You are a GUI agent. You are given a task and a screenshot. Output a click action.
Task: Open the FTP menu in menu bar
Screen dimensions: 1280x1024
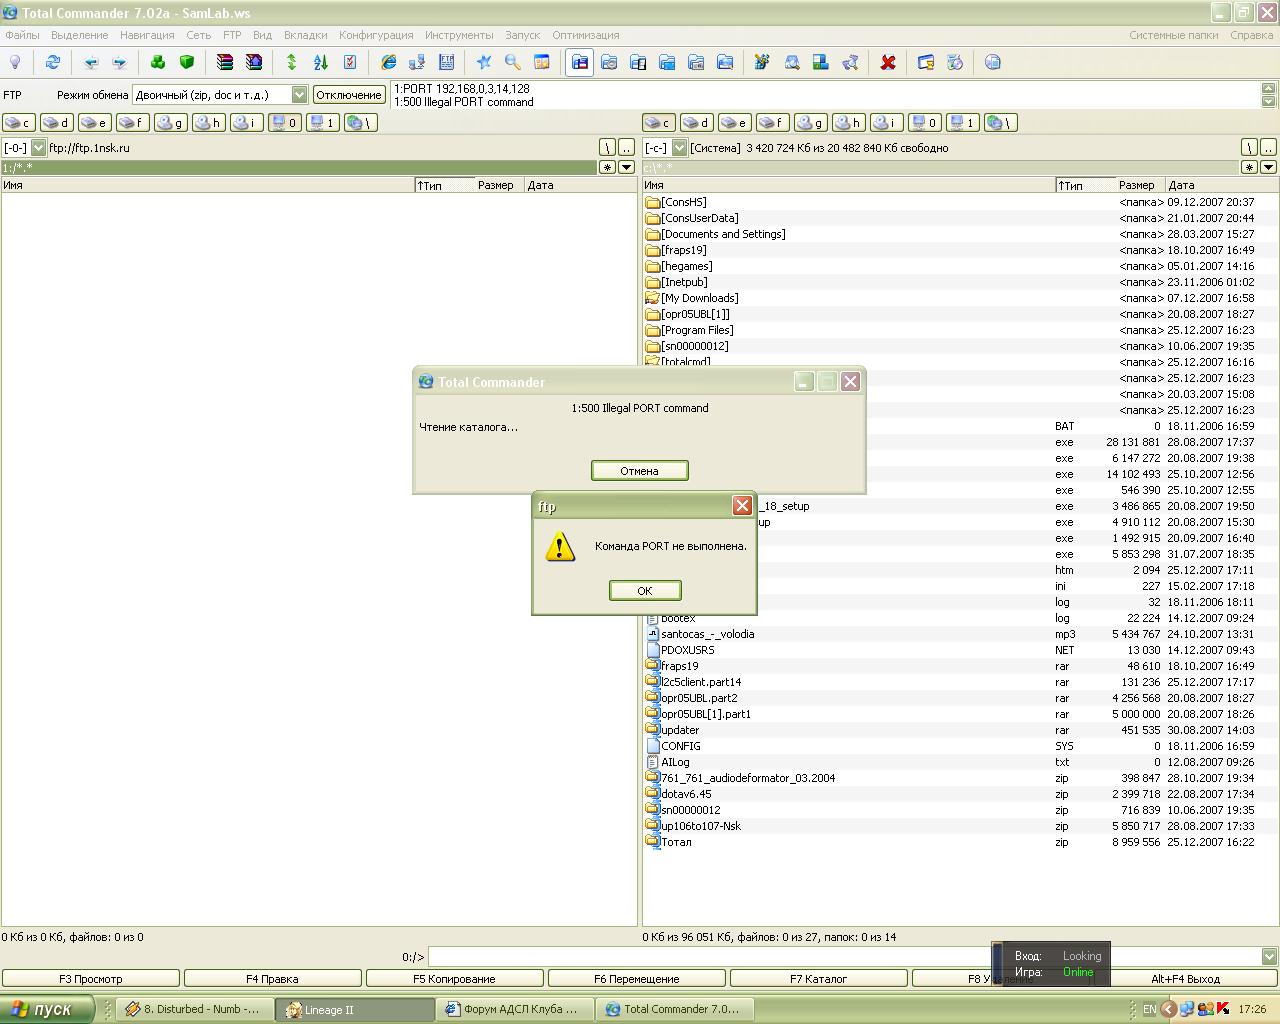coord(232,35)
